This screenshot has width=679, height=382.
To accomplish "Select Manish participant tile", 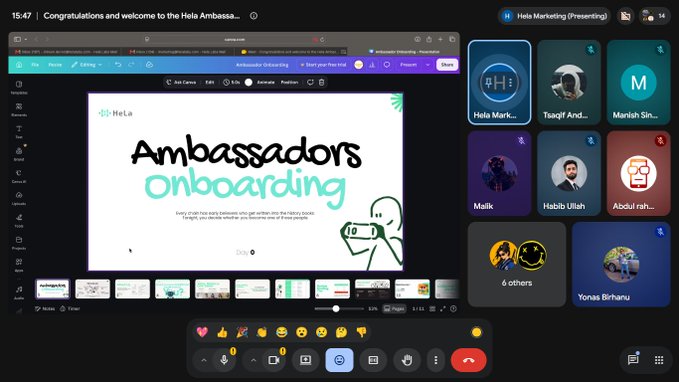I will pyautogui.click(x=638, y=82).
